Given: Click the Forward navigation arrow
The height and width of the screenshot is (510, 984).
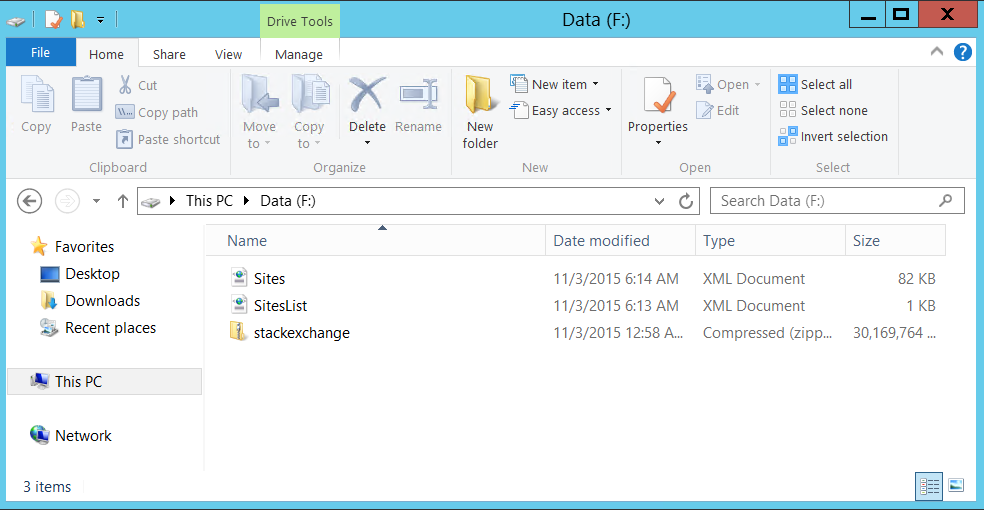Looking at the screenshot, I should pyautogui.click(x=67, y=201).
